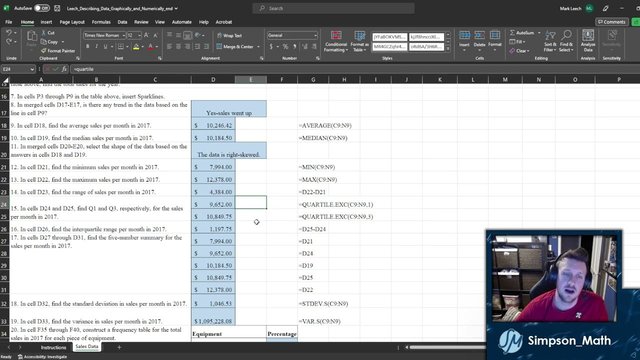Select bottom align icon
Screen dimensions: 640x360
tap(187, 36)
